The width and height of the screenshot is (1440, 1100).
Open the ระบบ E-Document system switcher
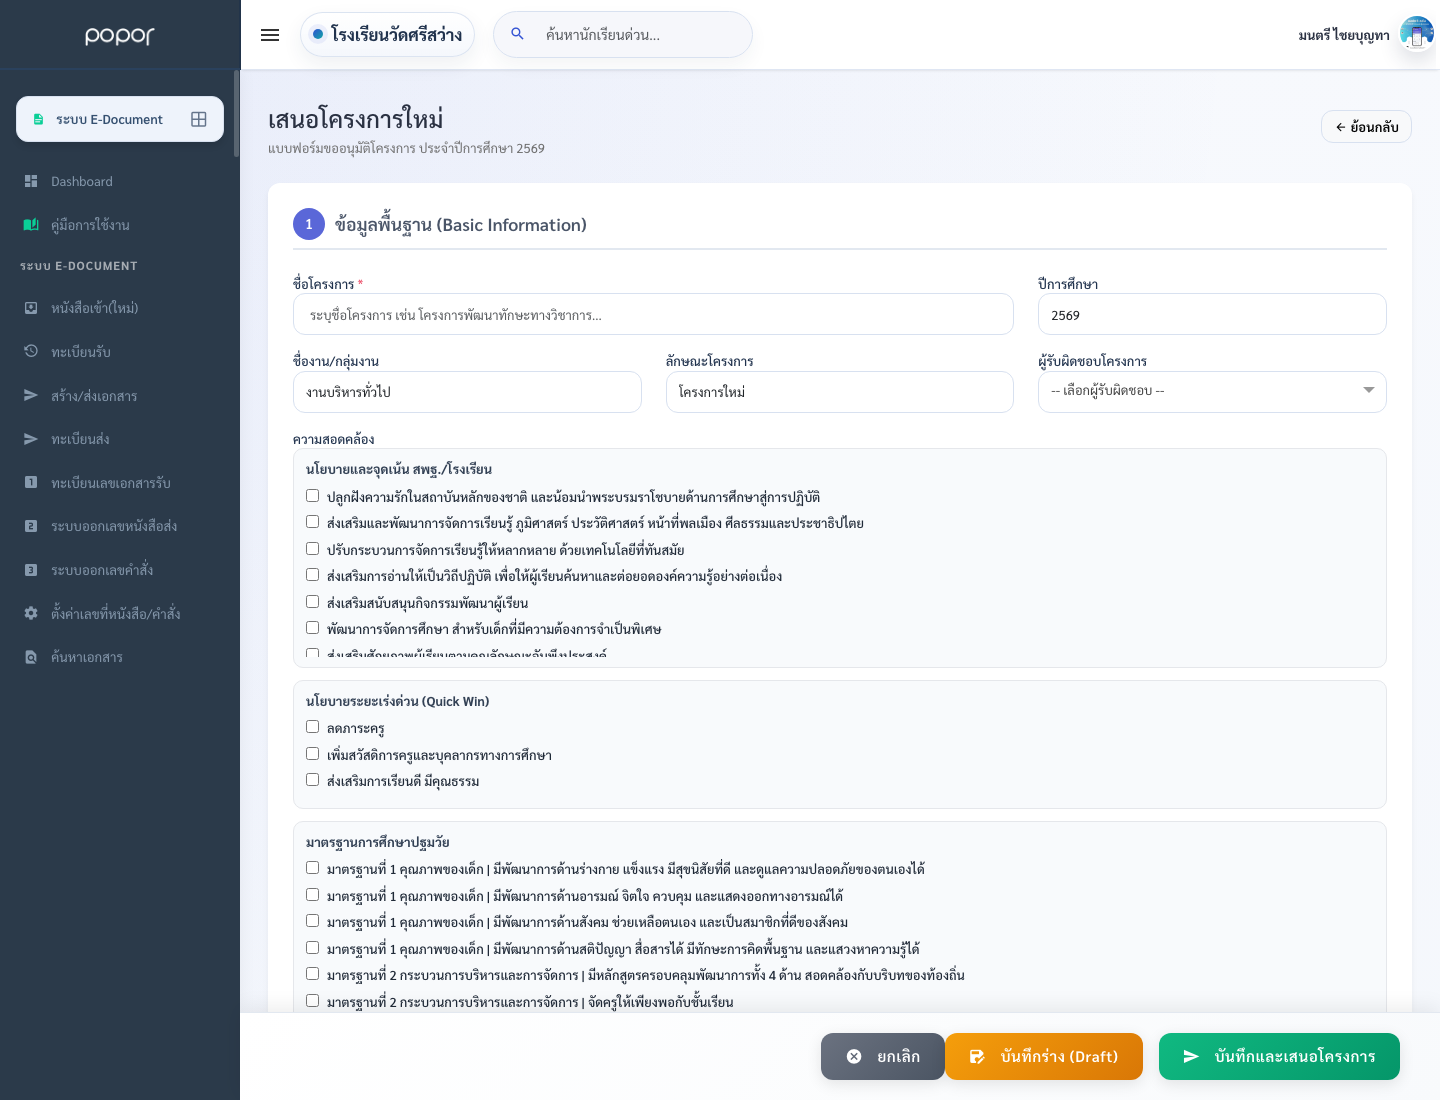(x=120, y=119)
